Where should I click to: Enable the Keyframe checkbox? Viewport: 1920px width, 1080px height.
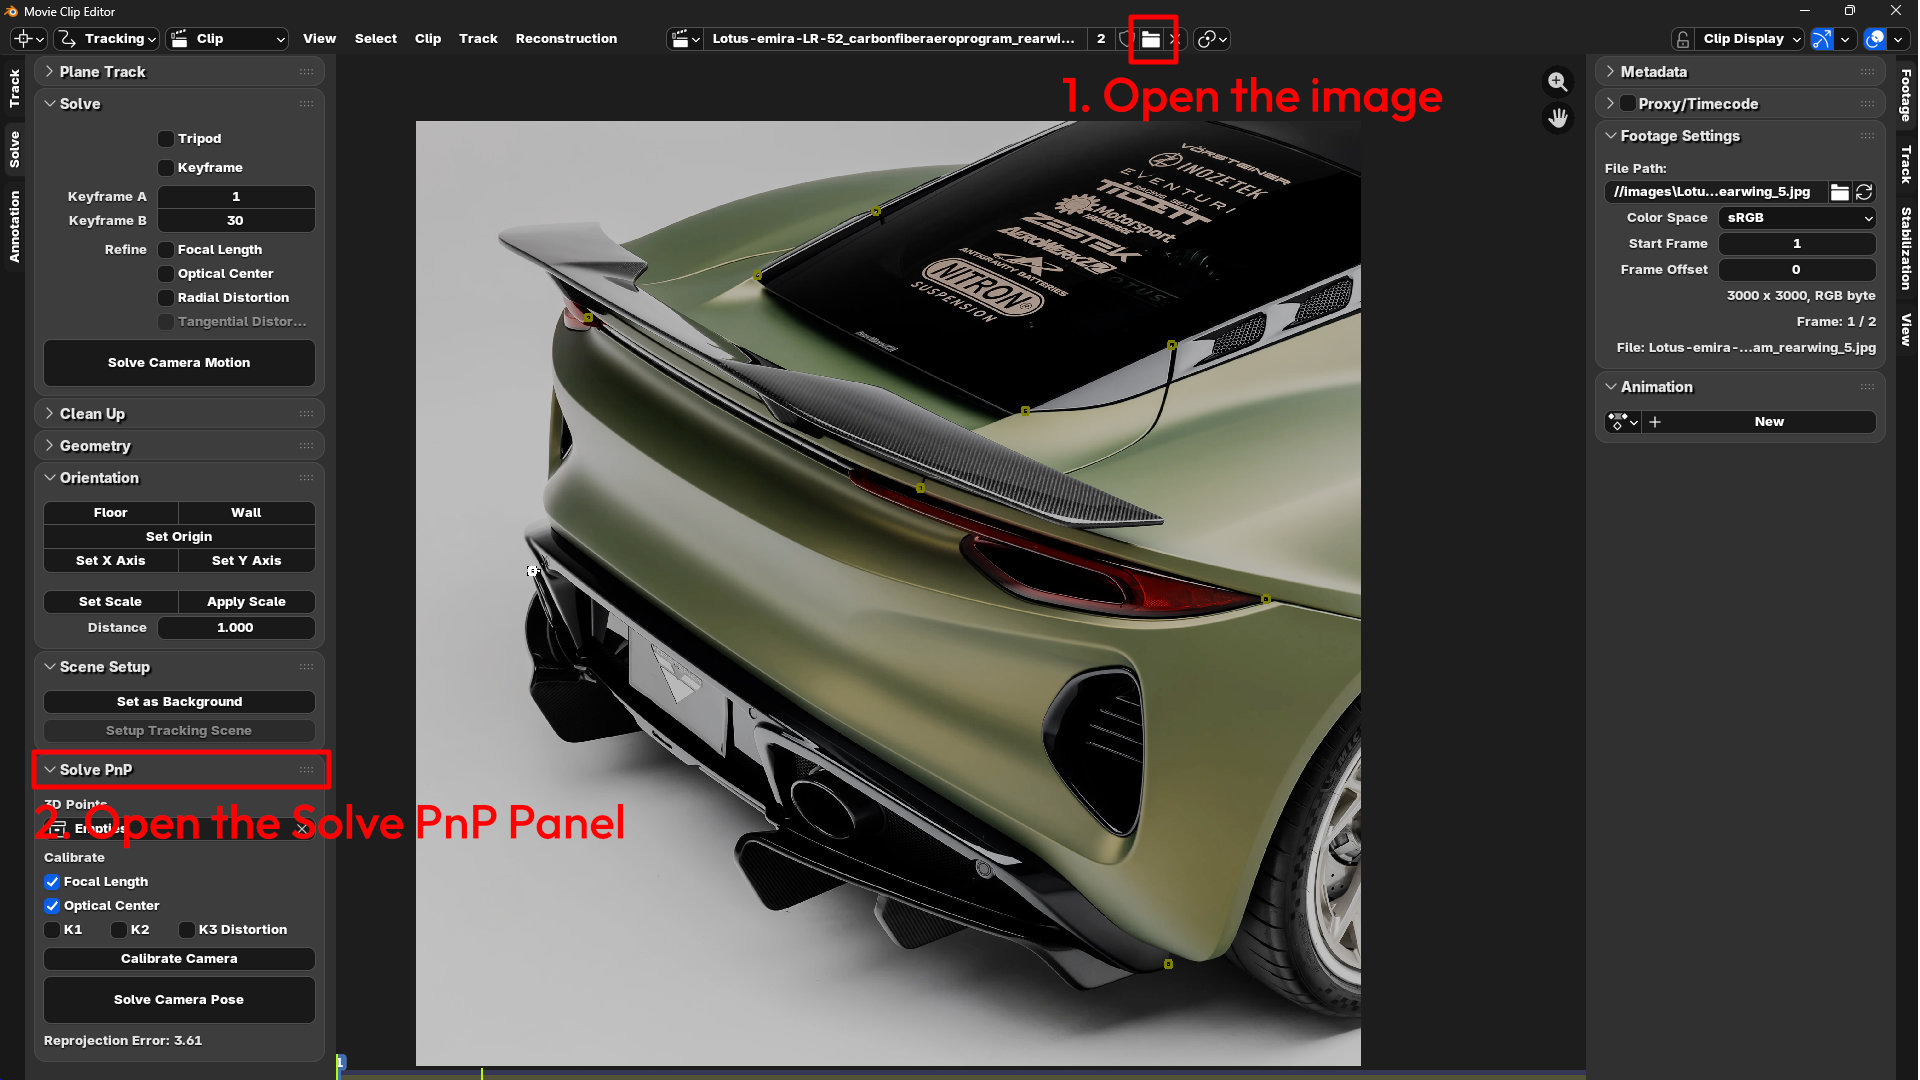tap(166, 168)
